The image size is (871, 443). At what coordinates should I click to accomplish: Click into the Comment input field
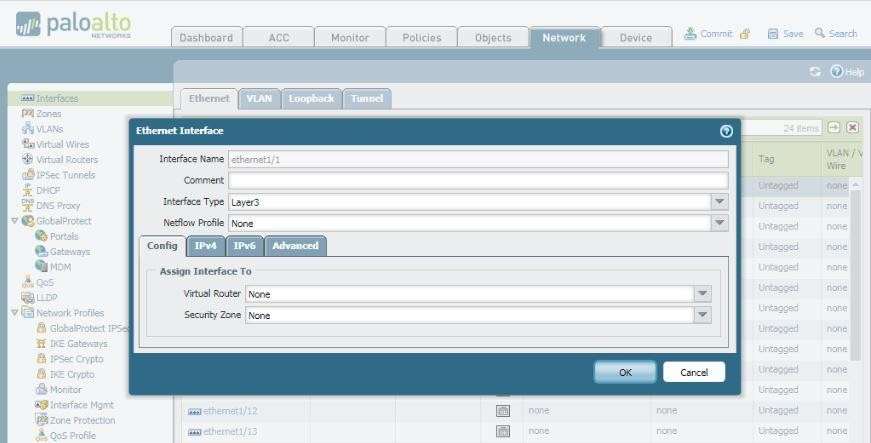(478, 180)
